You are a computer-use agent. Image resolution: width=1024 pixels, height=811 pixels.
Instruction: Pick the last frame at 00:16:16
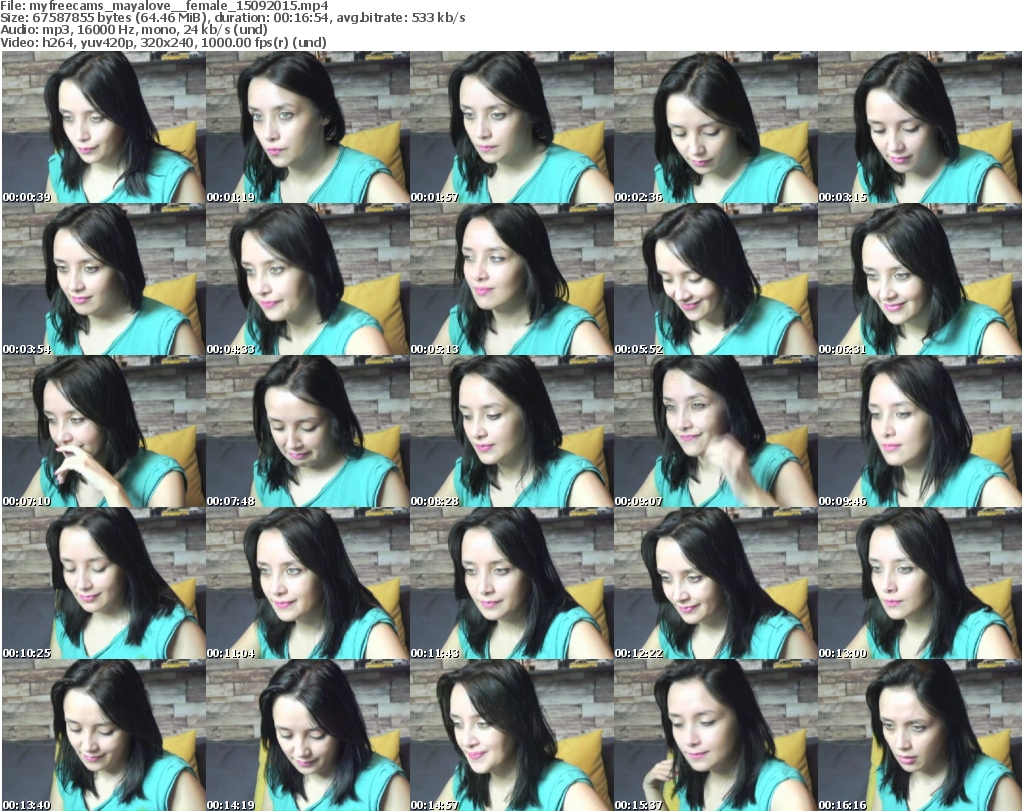pyautogui.click(x=919, y=735)
